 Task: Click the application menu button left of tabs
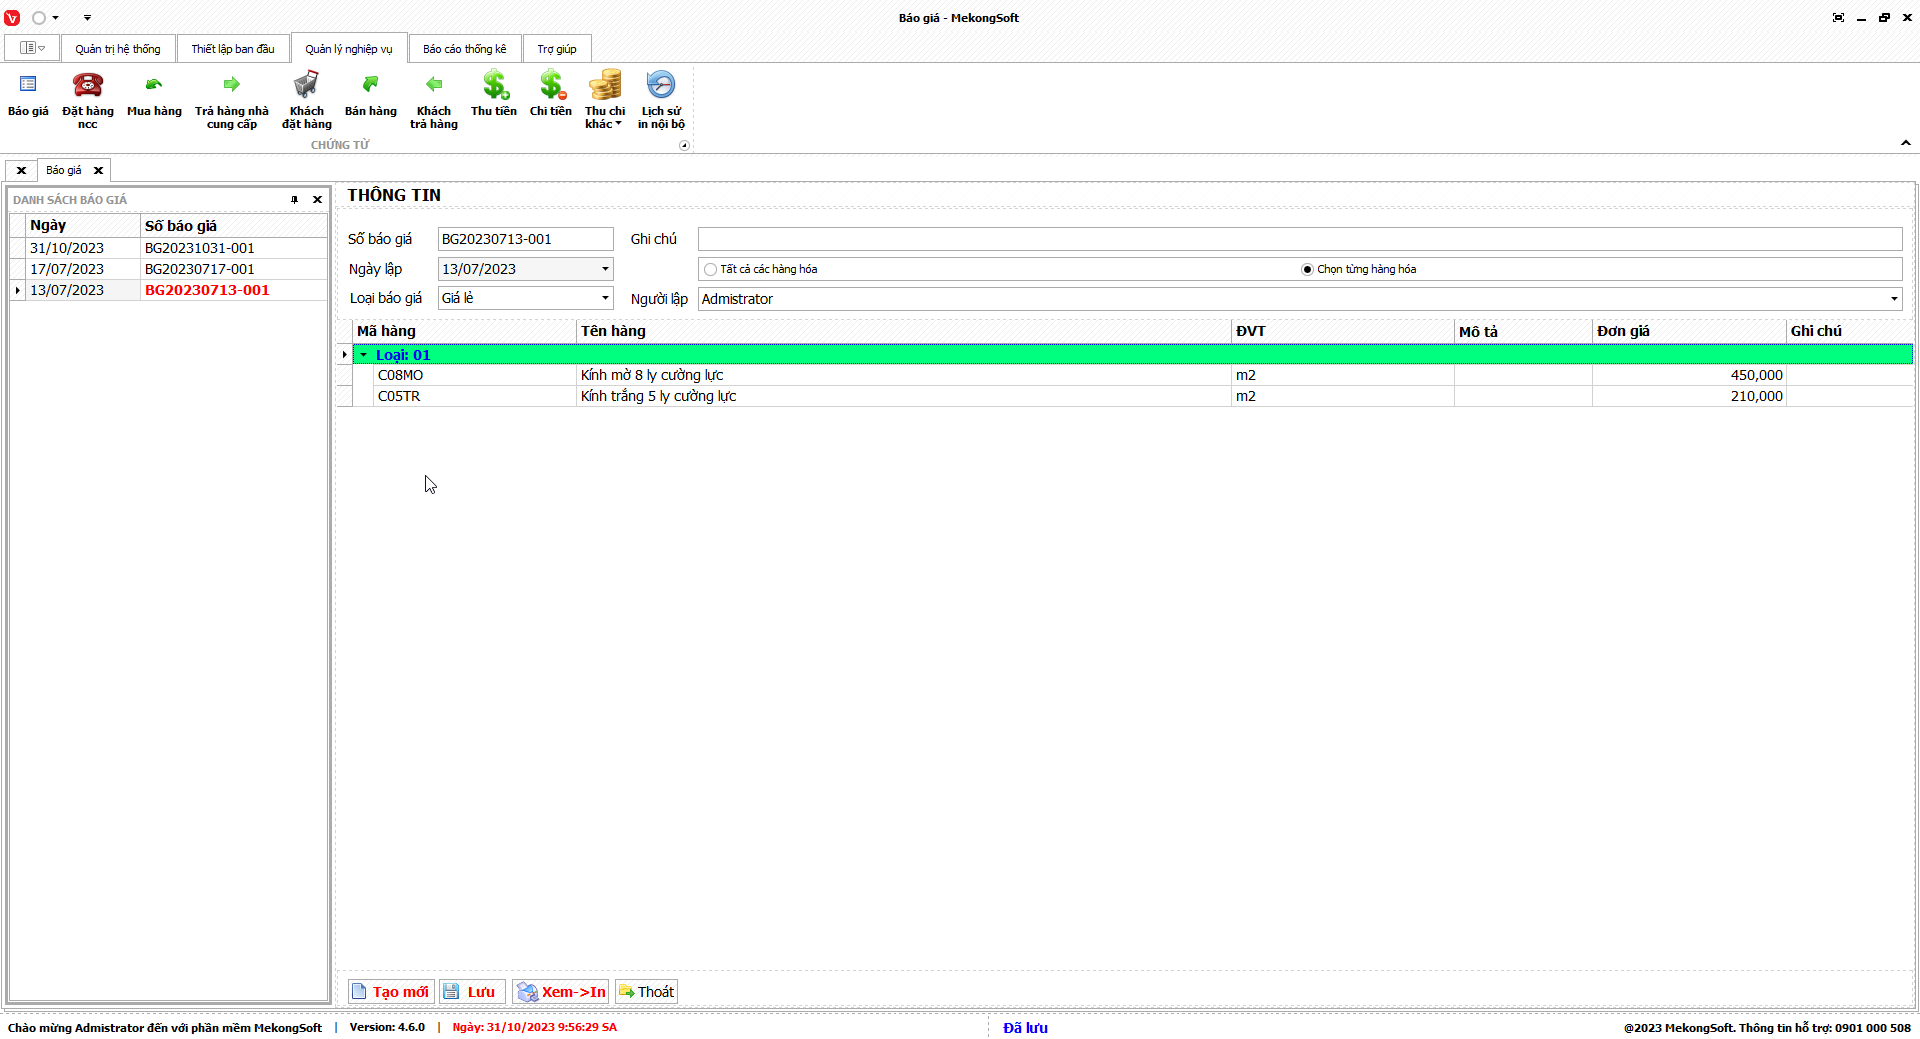(32, 48)
